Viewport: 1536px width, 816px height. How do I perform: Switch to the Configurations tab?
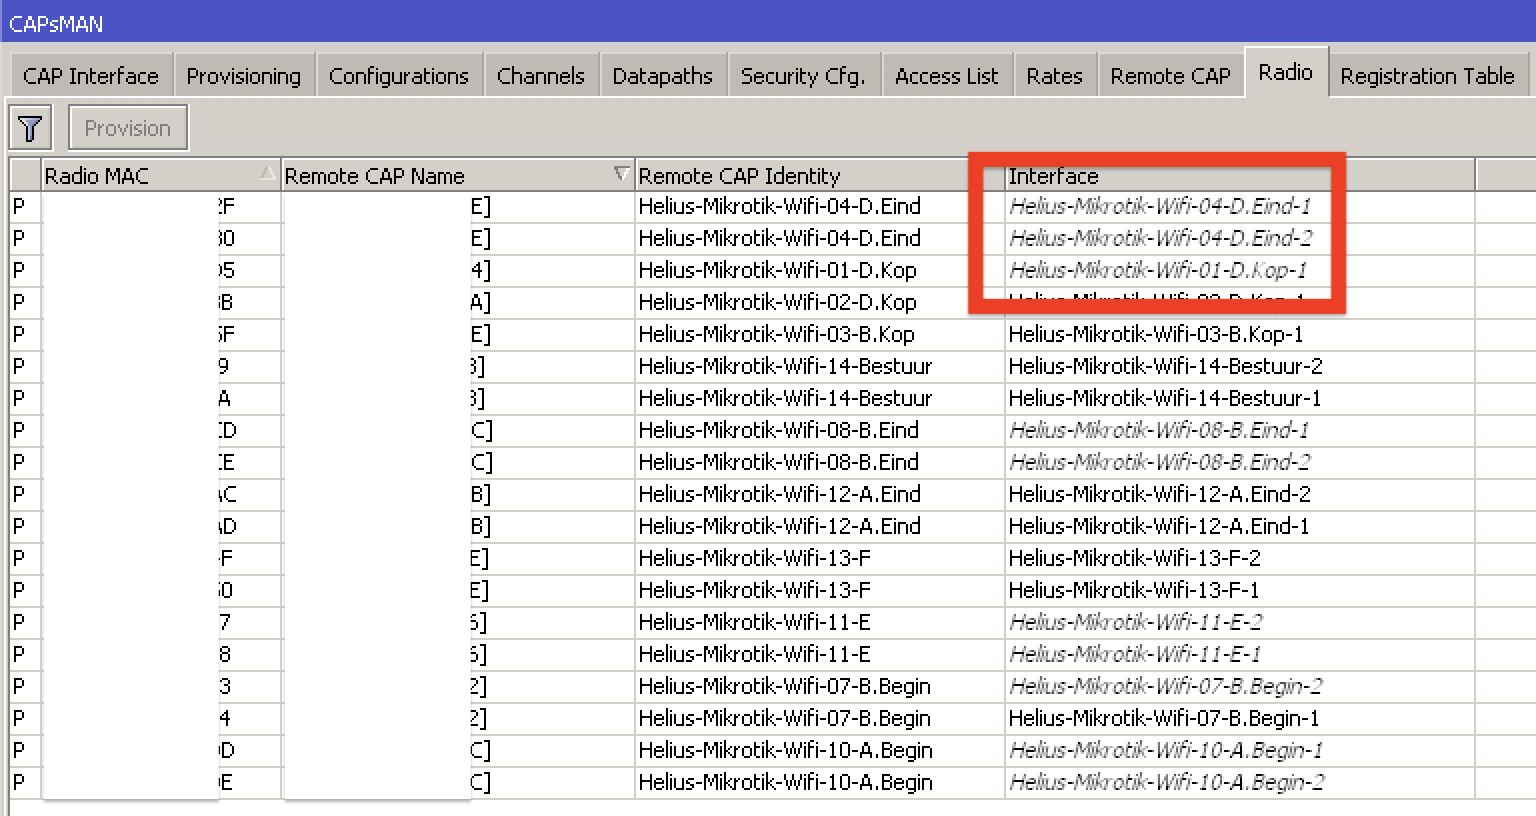tap(399, 74)
